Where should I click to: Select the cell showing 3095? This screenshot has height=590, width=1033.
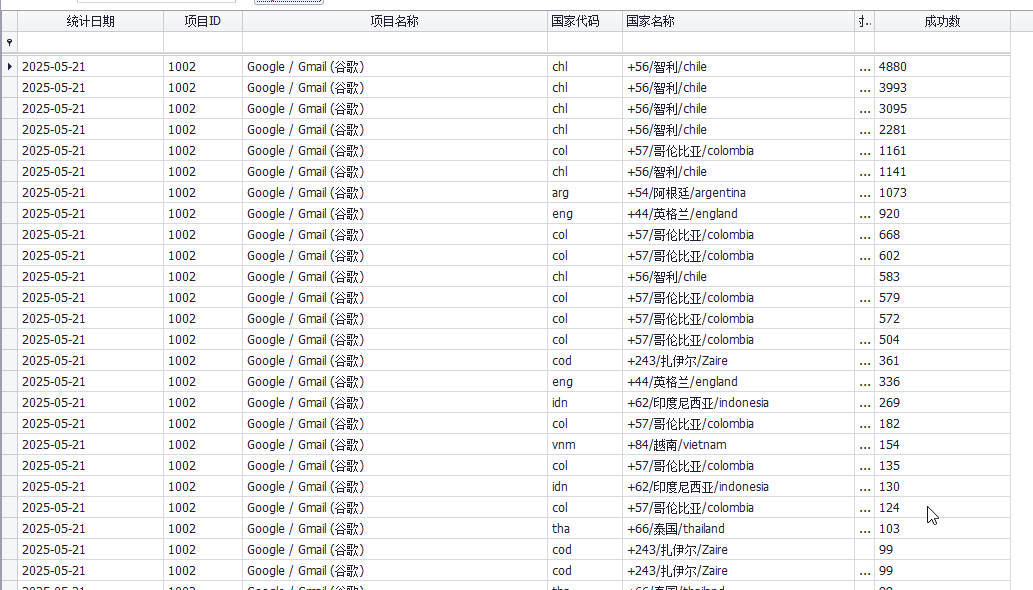(x=942, y=109)
